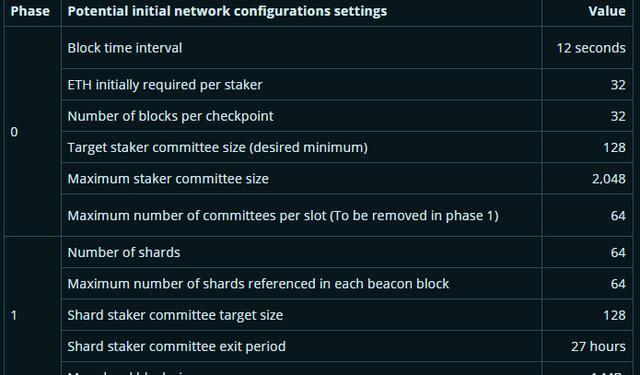Image resolution: width=640 pixels, height=375 pixels.
Task: Click the 128 value for target committee size
Action: (614, 147)
